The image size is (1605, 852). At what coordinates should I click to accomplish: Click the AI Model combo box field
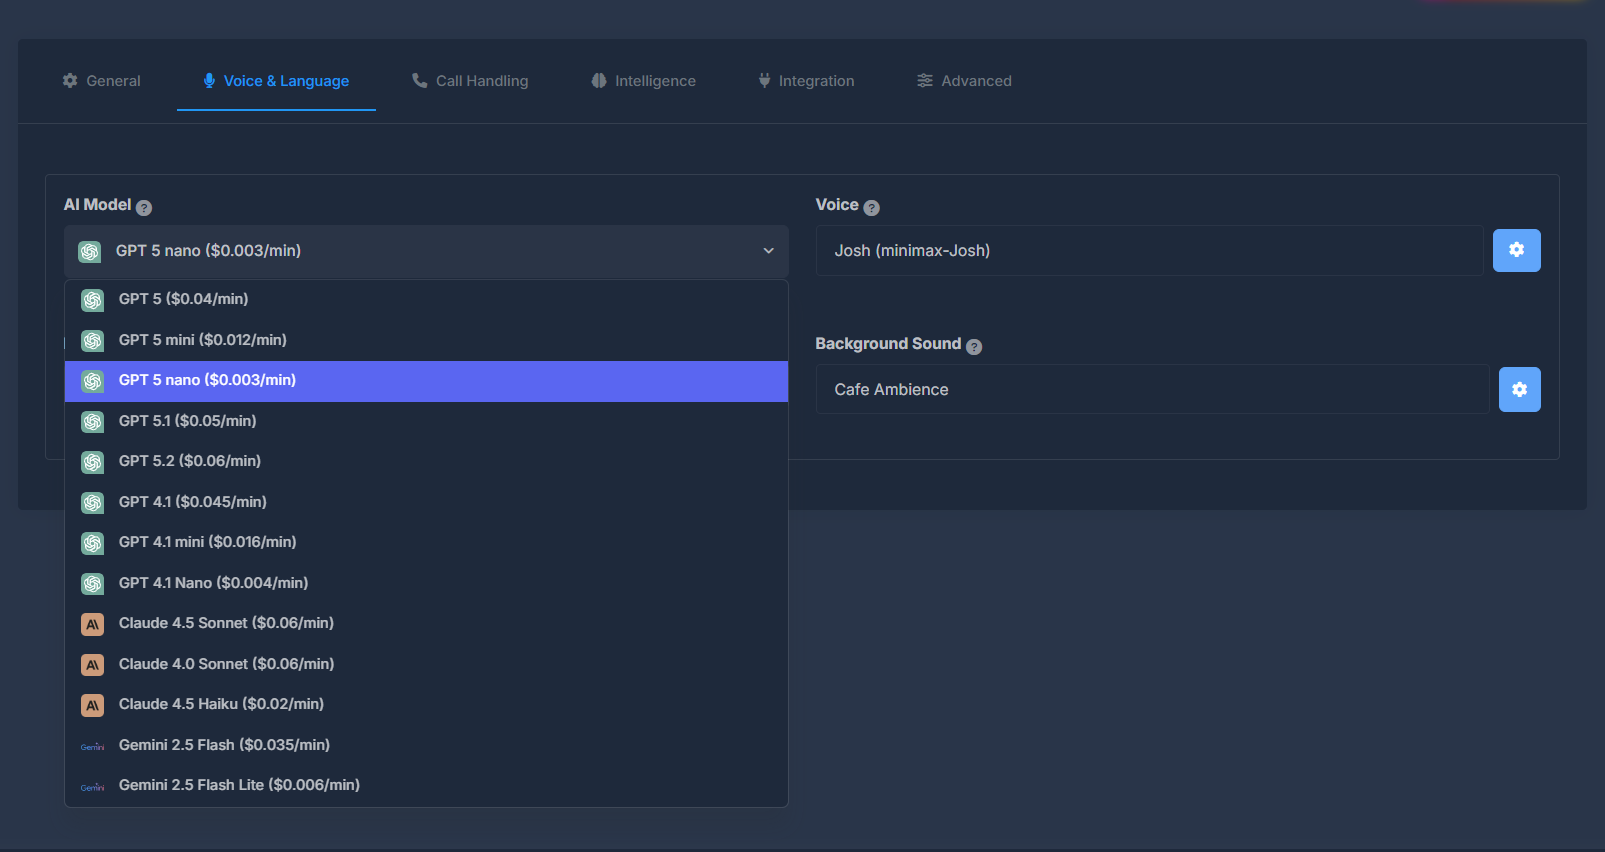426,251
